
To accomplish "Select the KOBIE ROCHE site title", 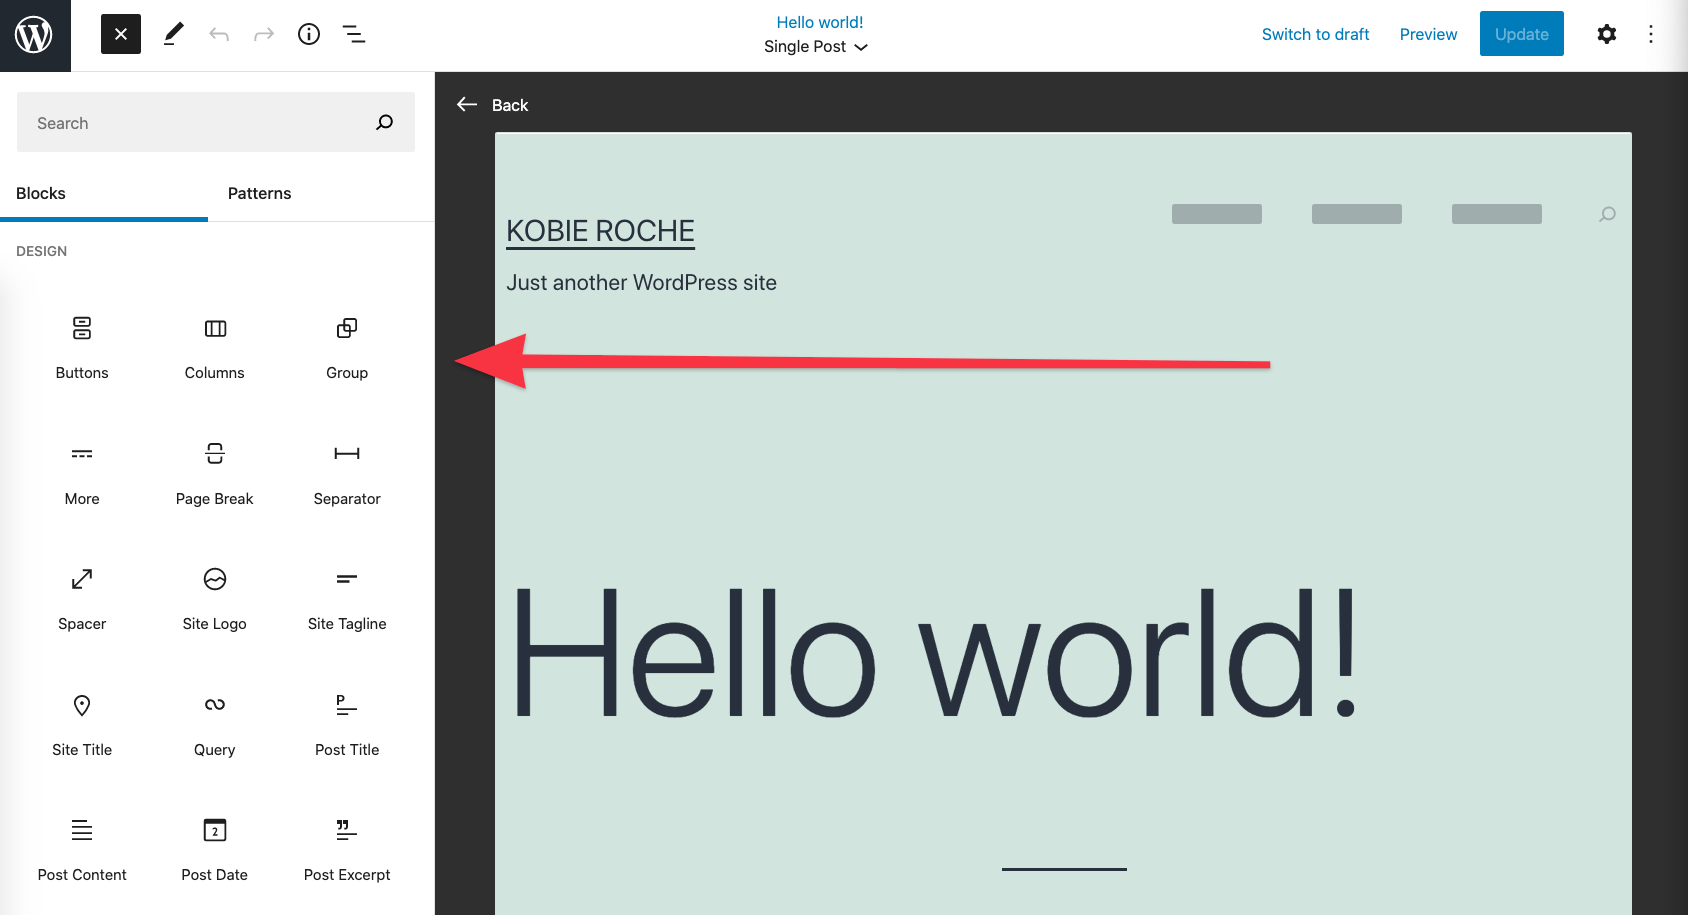I will [600, 231].
